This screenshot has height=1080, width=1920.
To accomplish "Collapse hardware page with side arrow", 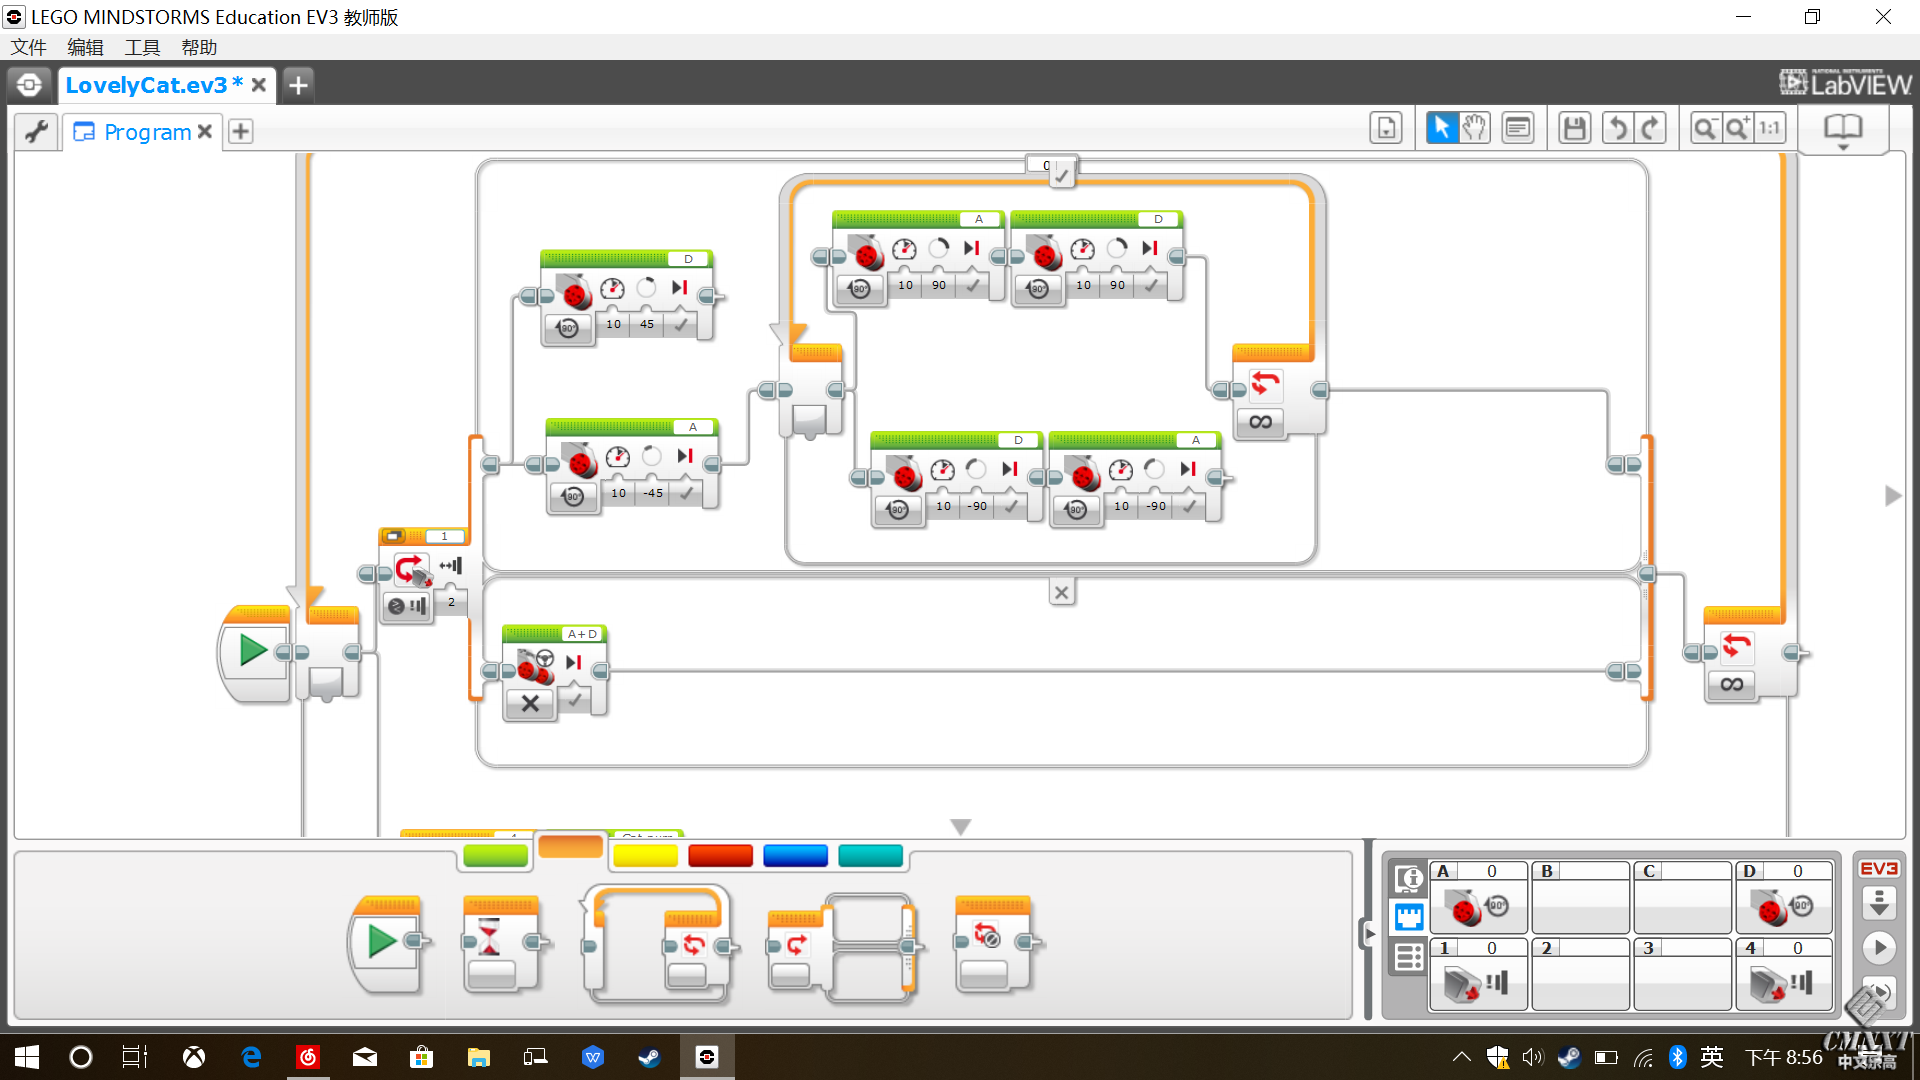I will [x=1369, y=933].
